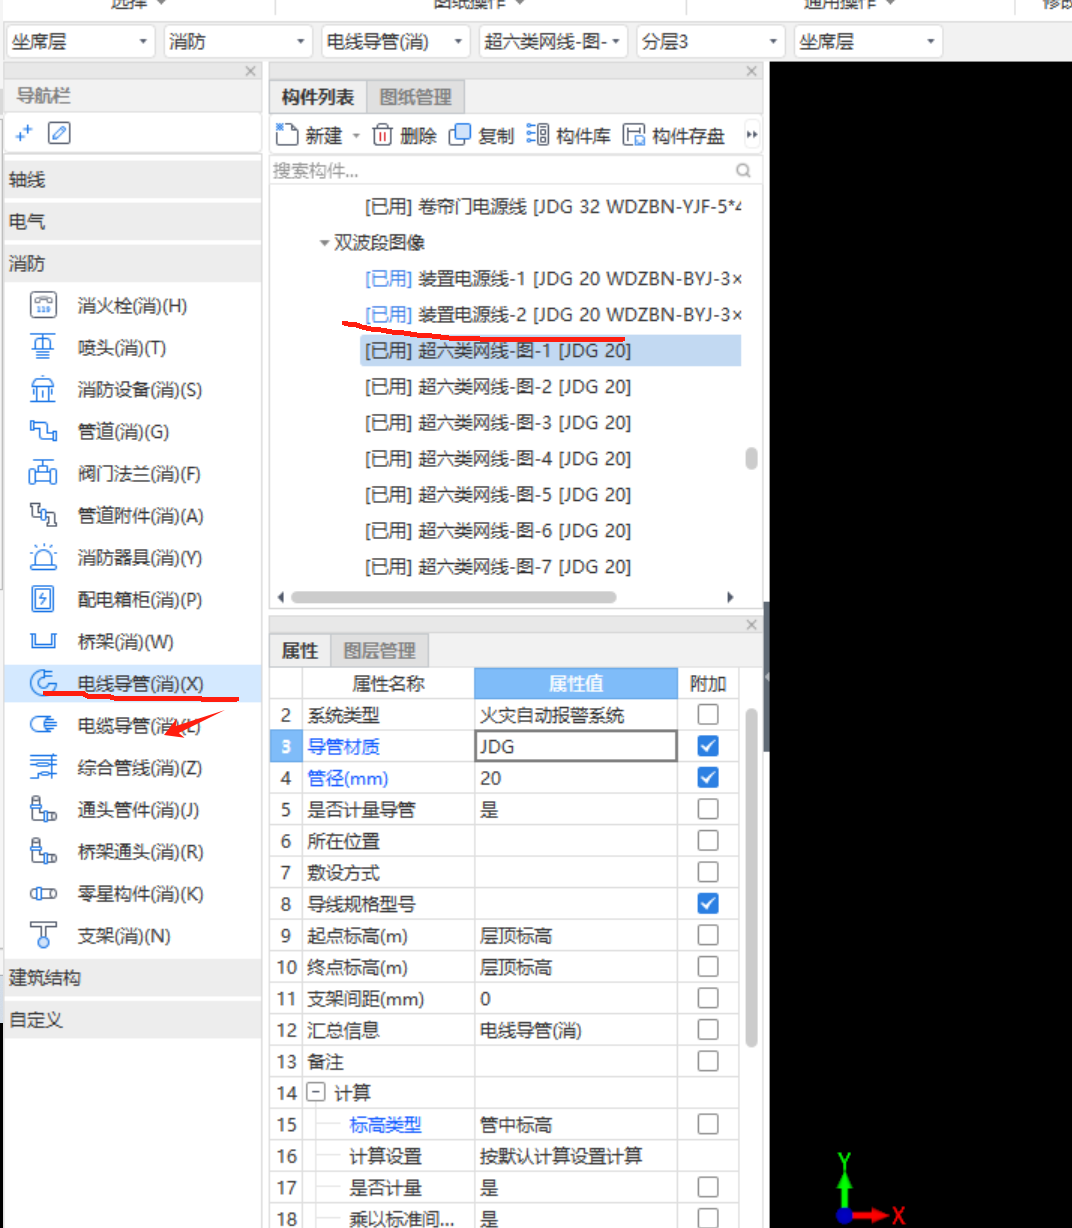
Task: Uncheck 附加 checkbox for 管径(mm) row
Action: click(708, 777)
